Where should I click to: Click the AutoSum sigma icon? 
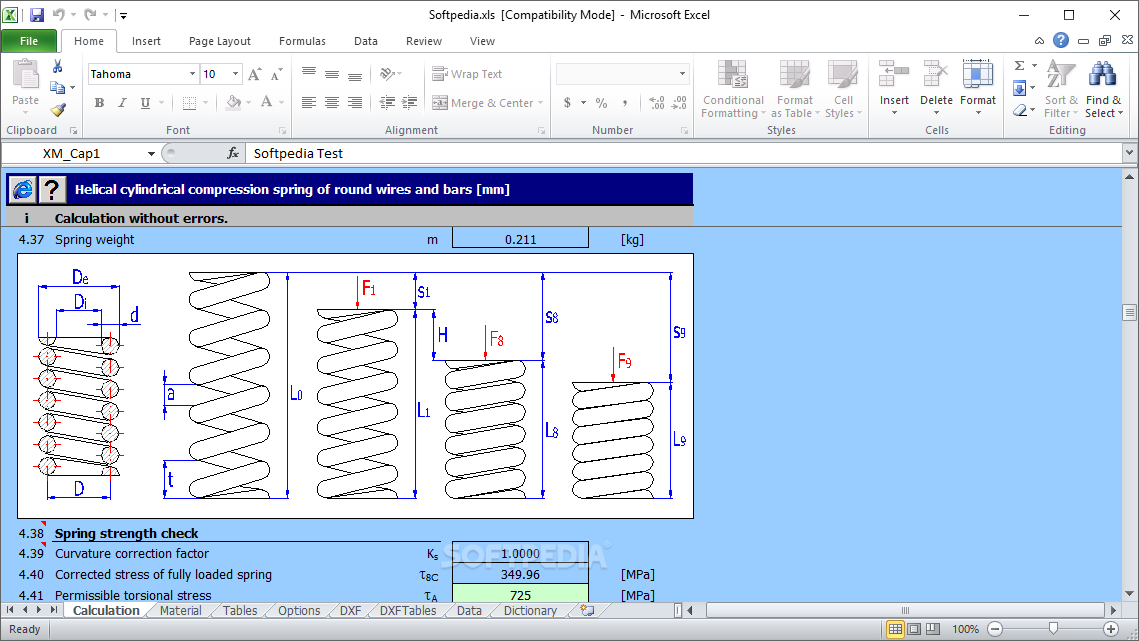coord(1019,66)
